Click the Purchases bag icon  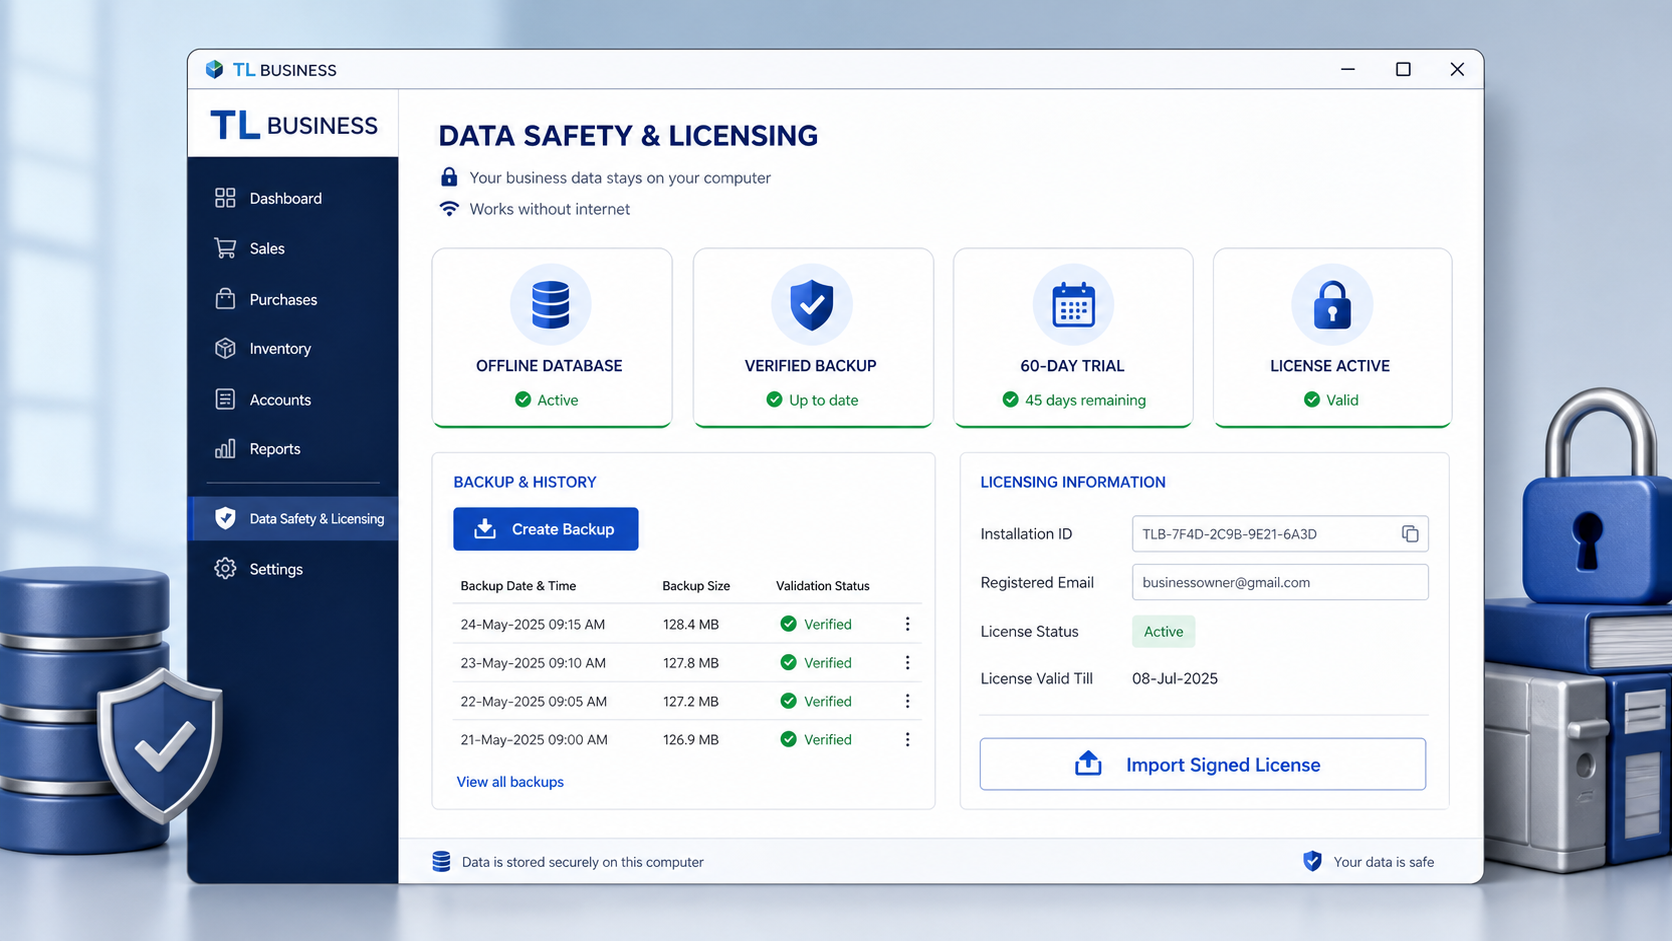coord(225,299)
